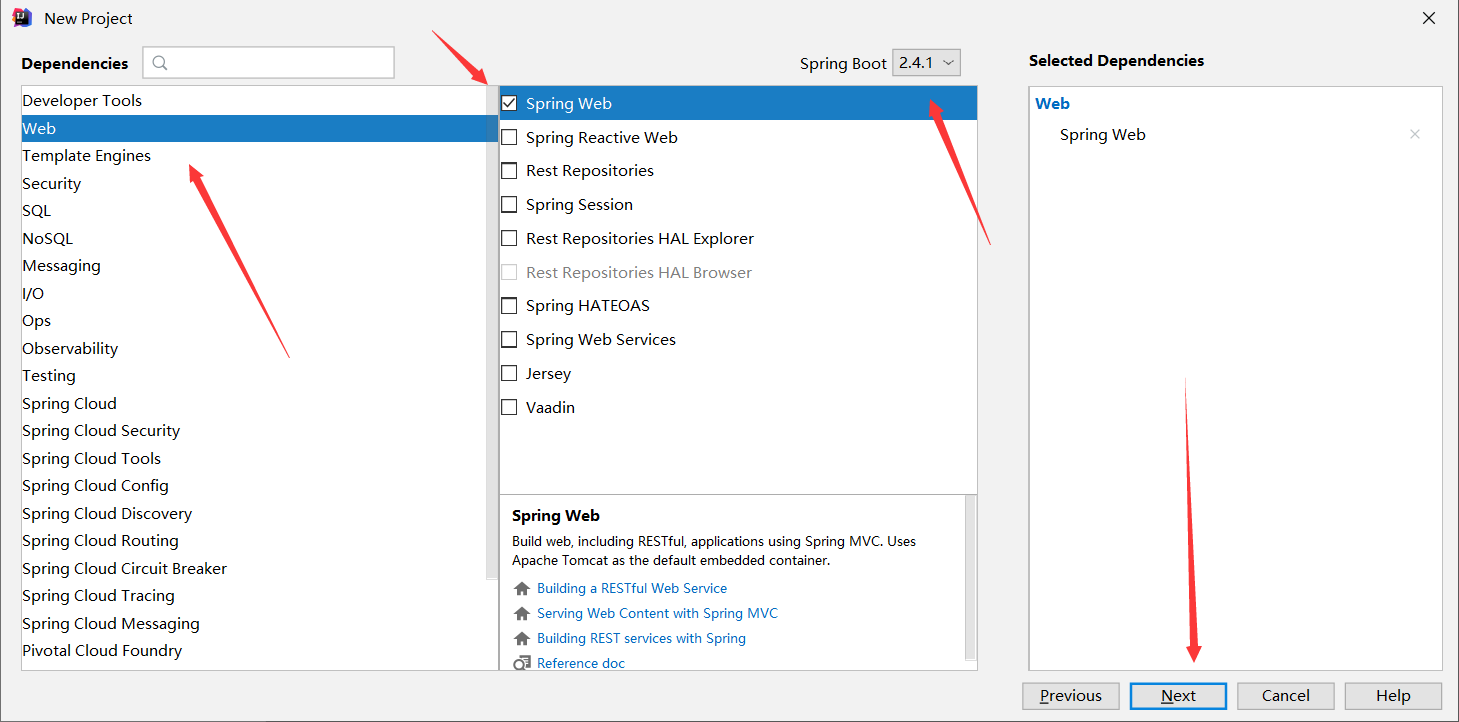Viewport: 1459px width, 722px height.
Task: Cancel the New Project dialog
Action: [x=1286, y=696]
